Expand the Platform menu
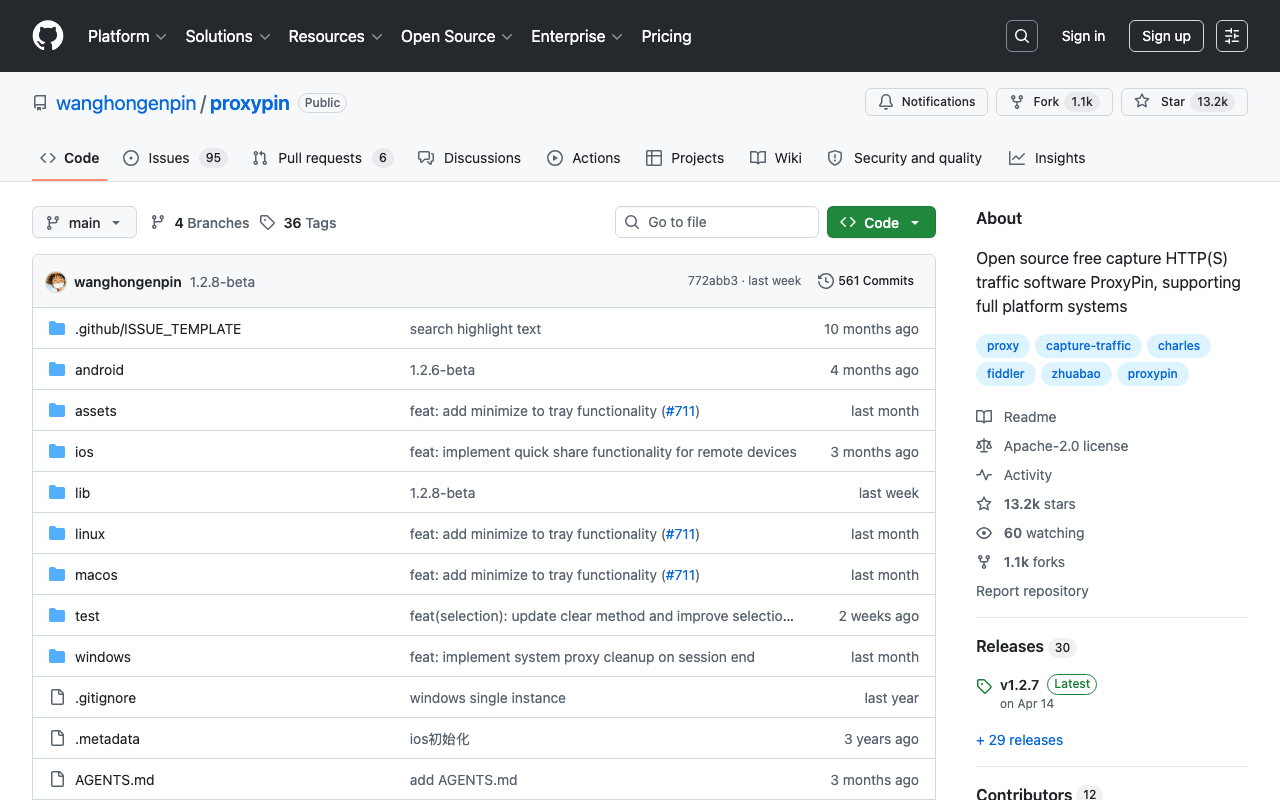The image size is (1280, 800). click(x=127, y=36)
